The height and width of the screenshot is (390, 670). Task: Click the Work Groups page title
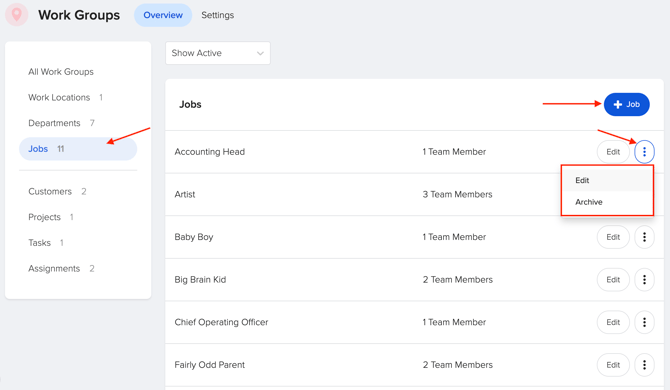(79, 15)
